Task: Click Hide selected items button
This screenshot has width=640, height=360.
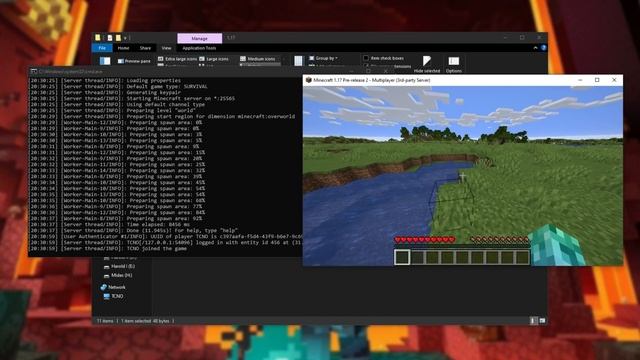Action: tap(427, 64)
